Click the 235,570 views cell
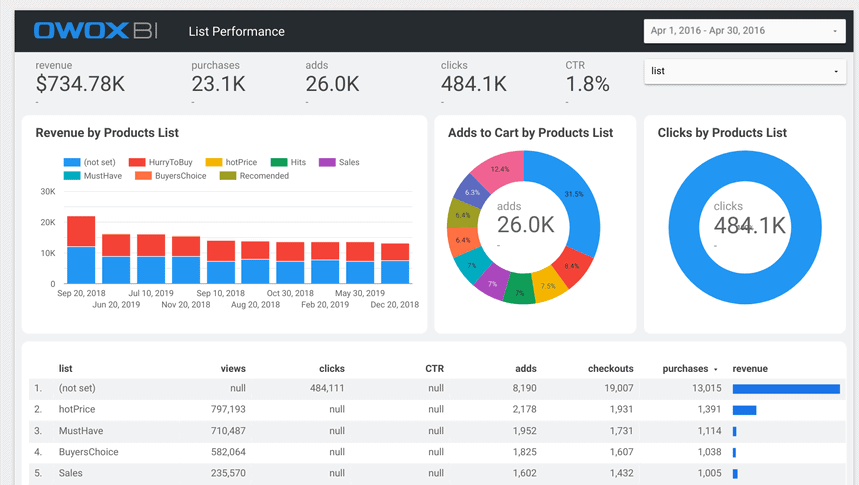859x485 pixels. (x=228, y=473)
